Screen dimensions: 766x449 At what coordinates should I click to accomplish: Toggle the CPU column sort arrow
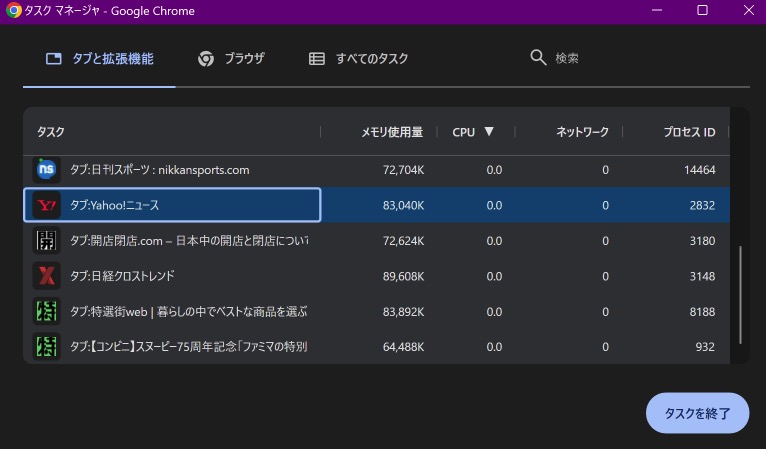click(489, 132)
